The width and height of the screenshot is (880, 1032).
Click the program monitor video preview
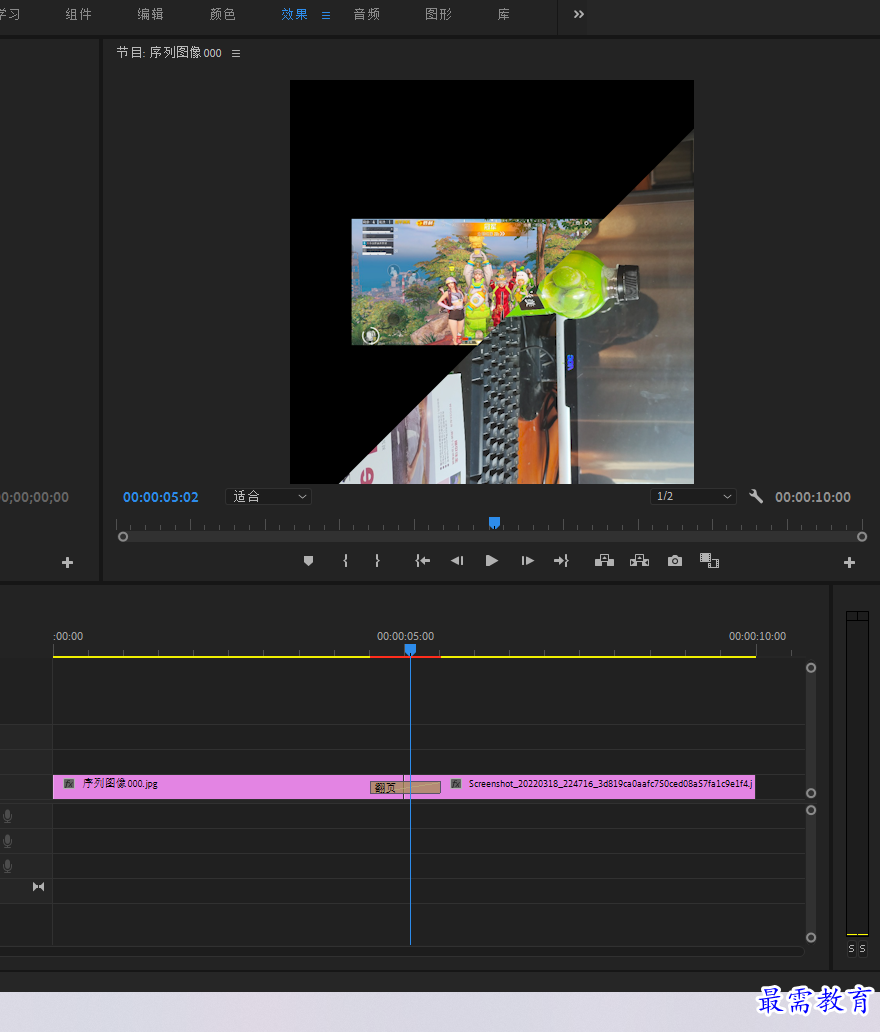tap(492, 282)
